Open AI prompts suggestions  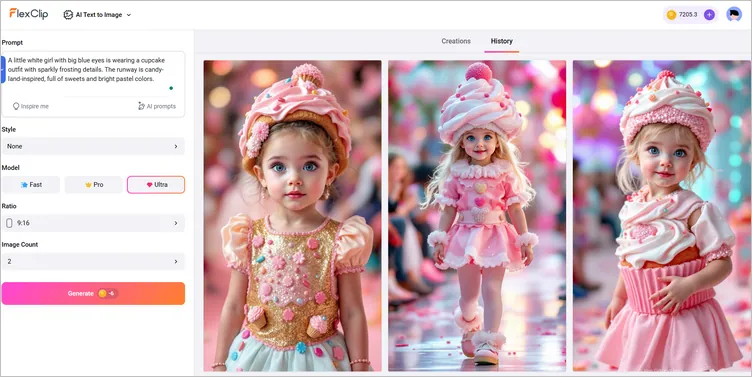coord(157,106)
